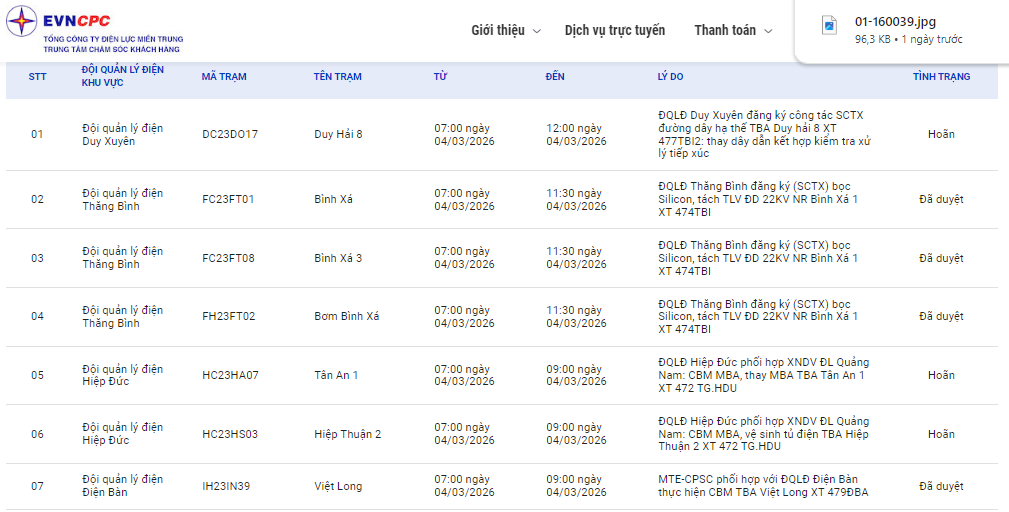The image size is (1009, 512).
Task: Click the EVNCPC logo icon
Action: click(22, 20)
